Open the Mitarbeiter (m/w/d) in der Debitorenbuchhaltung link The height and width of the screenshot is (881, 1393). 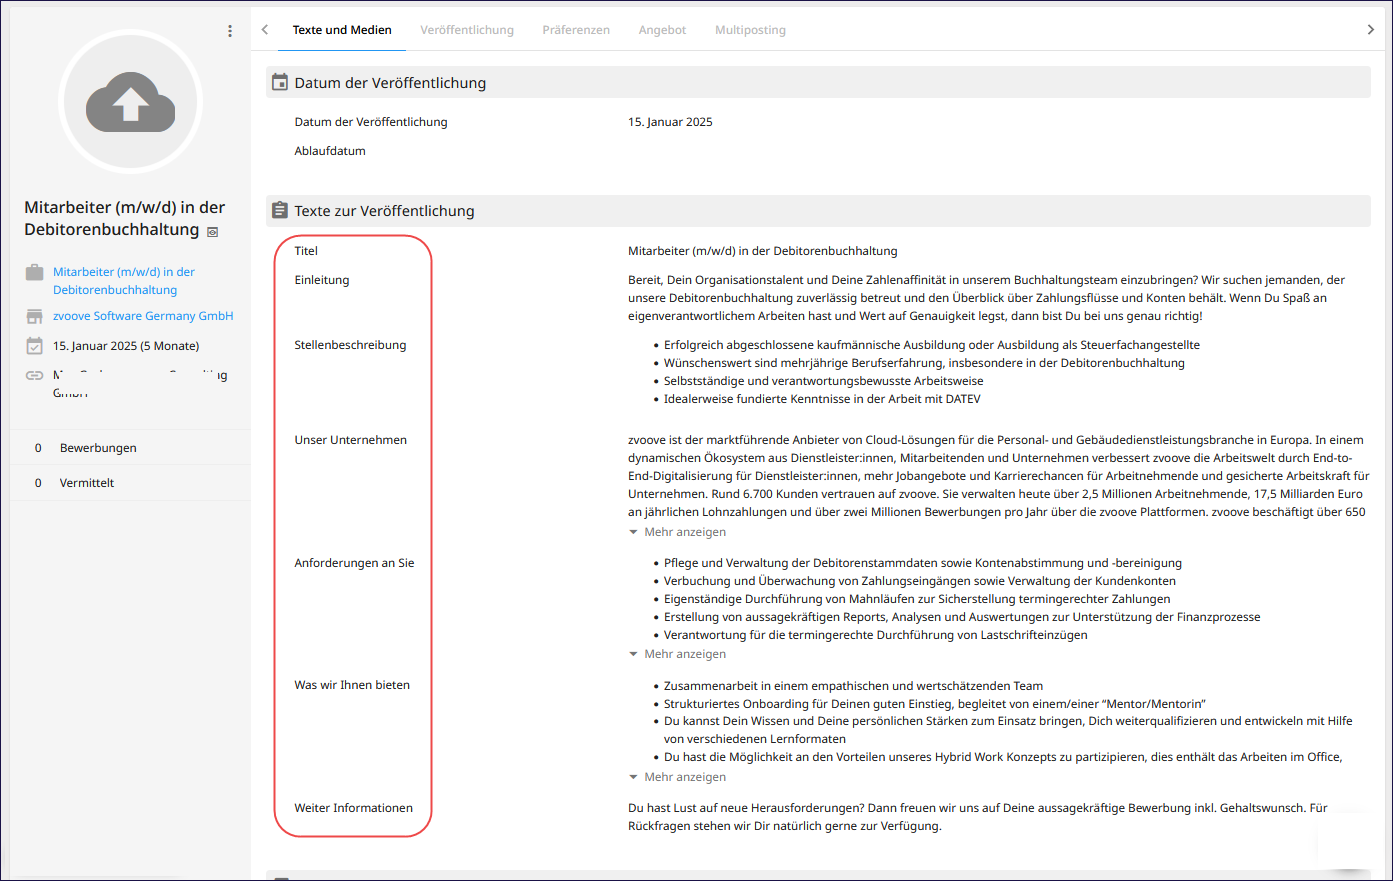(x=124, y=281)
